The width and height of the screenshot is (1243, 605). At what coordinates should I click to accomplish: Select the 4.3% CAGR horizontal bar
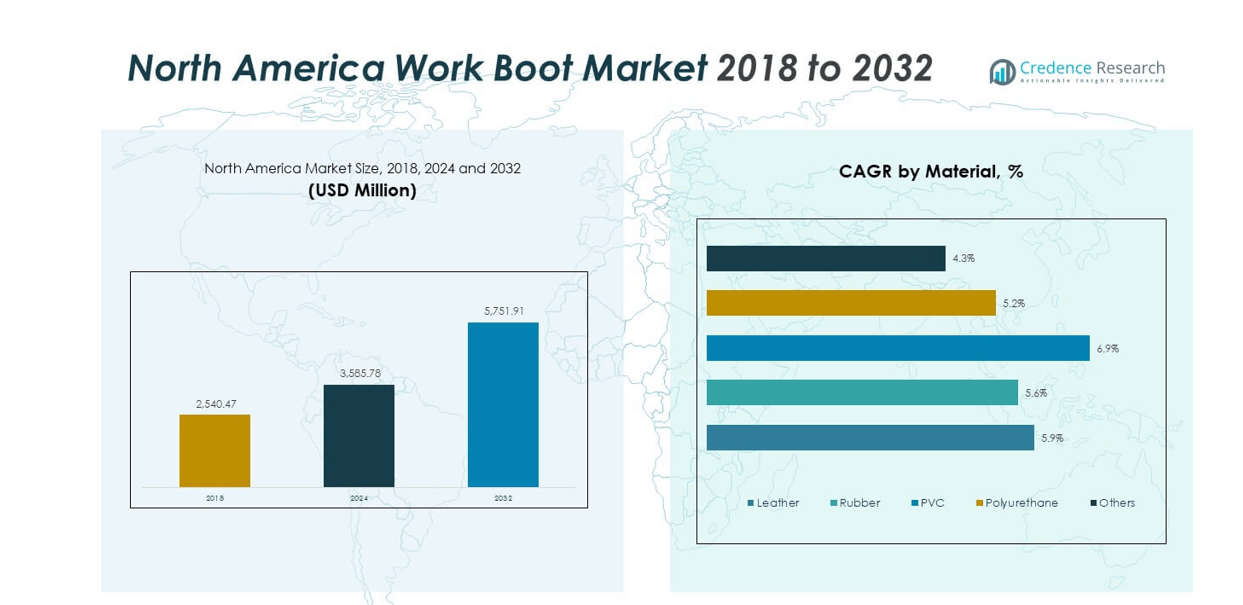click(x=825, y=258)
